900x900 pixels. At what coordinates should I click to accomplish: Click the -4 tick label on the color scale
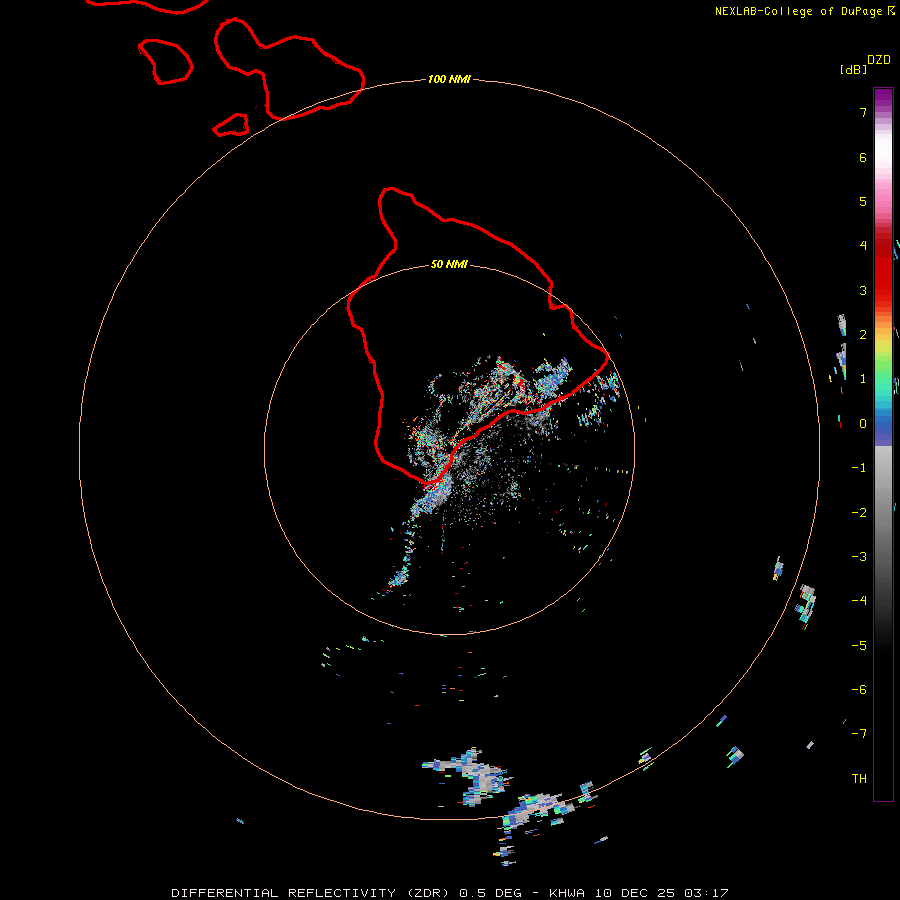pyautogui.click(x=859, y=600)
